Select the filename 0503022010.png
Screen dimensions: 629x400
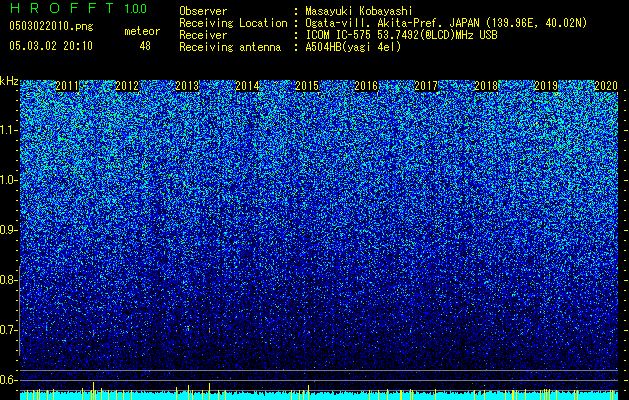point(51,26)
